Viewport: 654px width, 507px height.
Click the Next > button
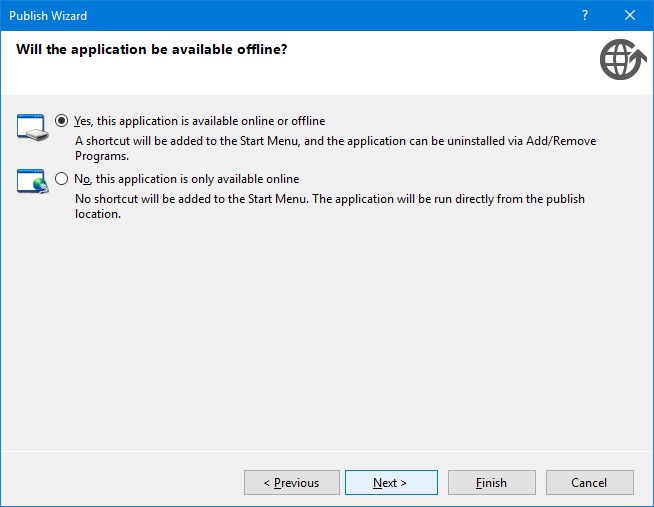(x=391, y=482)
